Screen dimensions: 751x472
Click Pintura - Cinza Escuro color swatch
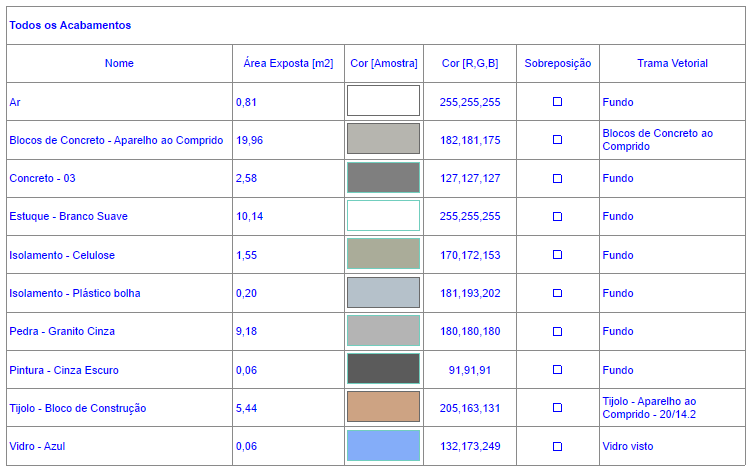[383, 369]
